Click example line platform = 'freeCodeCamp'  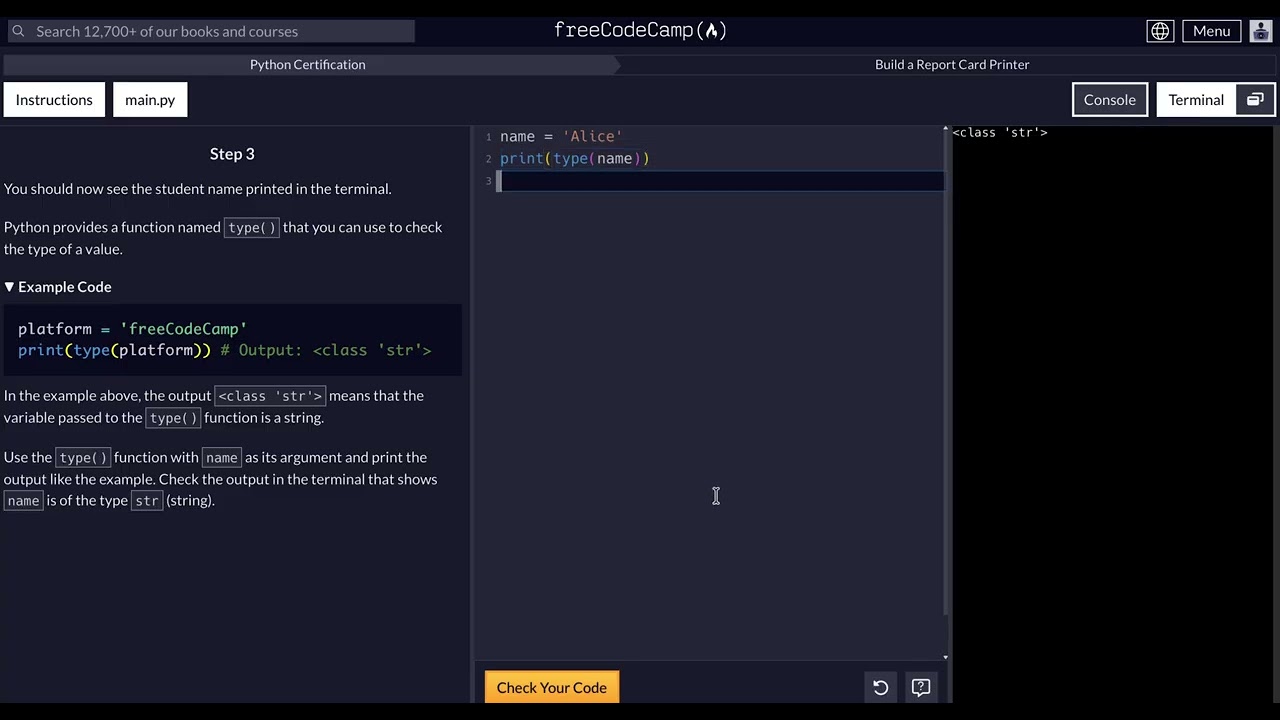pos(132,329)
